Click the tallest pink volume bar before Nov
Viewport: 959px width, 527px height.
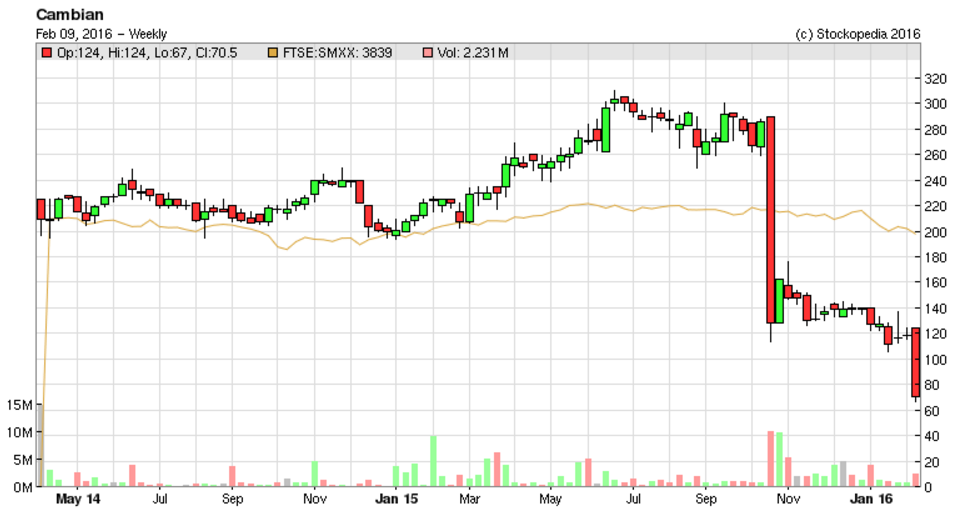771,459
